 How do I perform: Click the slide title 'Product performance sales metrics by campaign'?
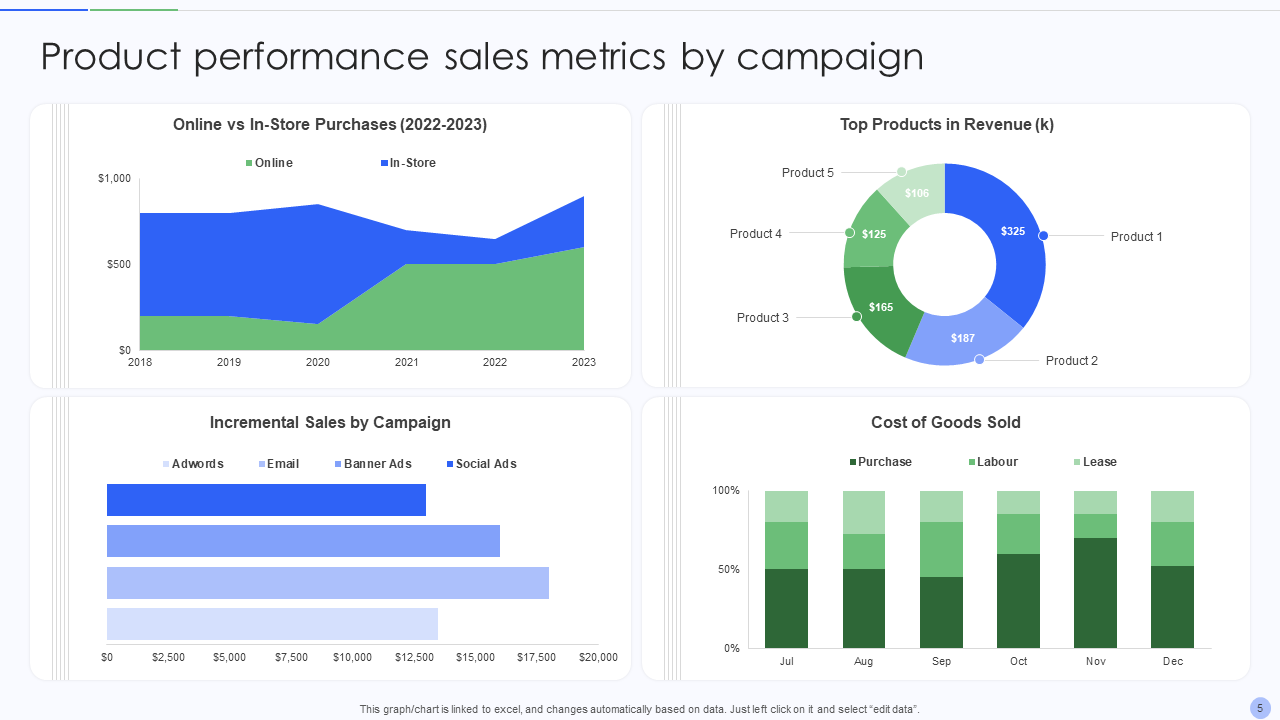(482, 56)
